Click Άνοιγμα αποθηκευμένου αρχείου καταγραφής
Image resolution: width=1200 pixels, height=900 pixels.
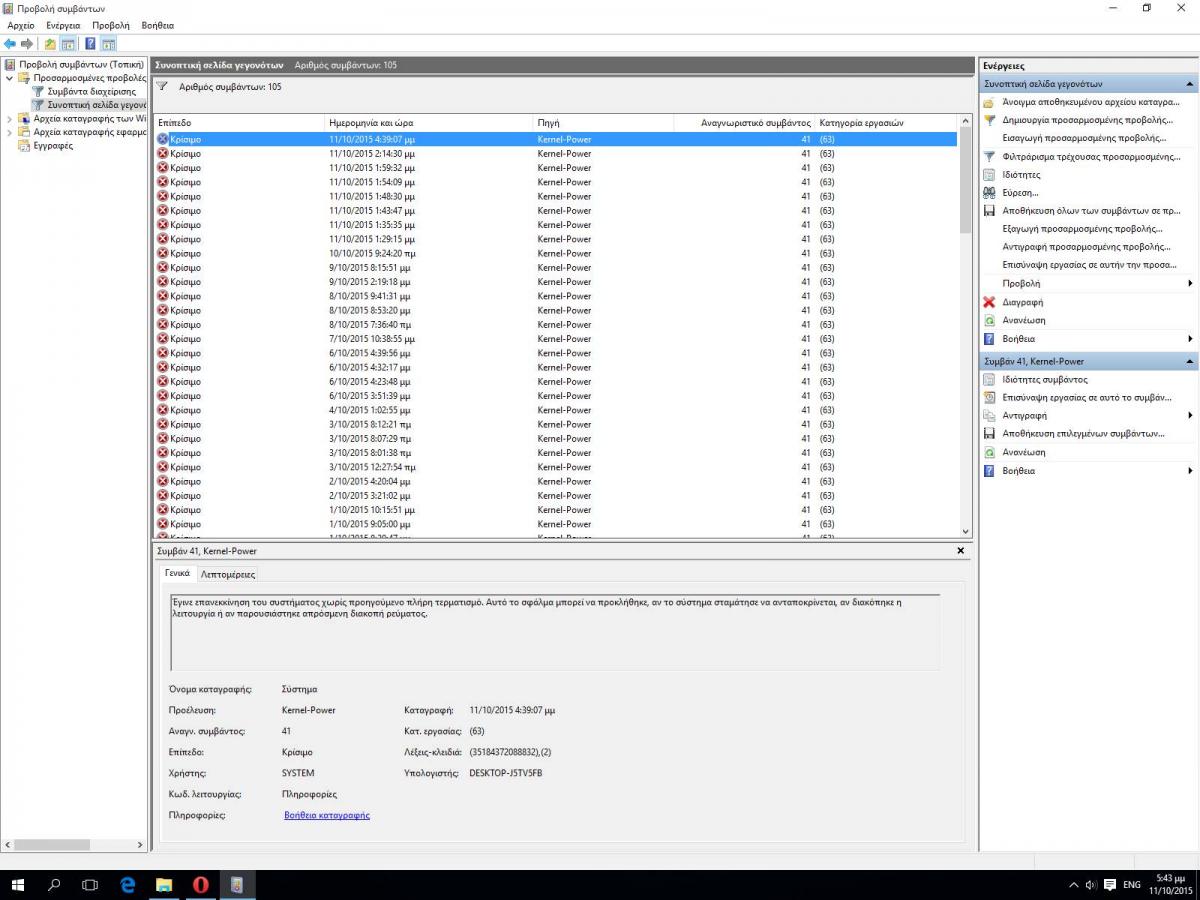1089,102
